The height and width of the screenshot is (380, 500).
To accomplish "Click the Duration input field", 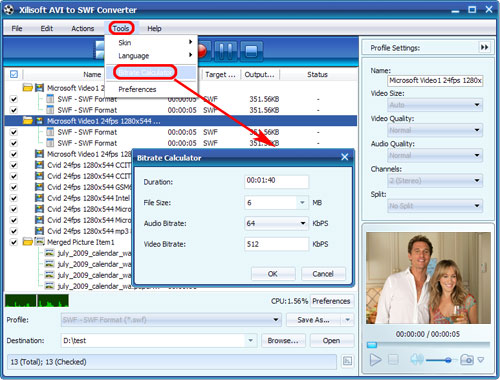I will [276, 181].
